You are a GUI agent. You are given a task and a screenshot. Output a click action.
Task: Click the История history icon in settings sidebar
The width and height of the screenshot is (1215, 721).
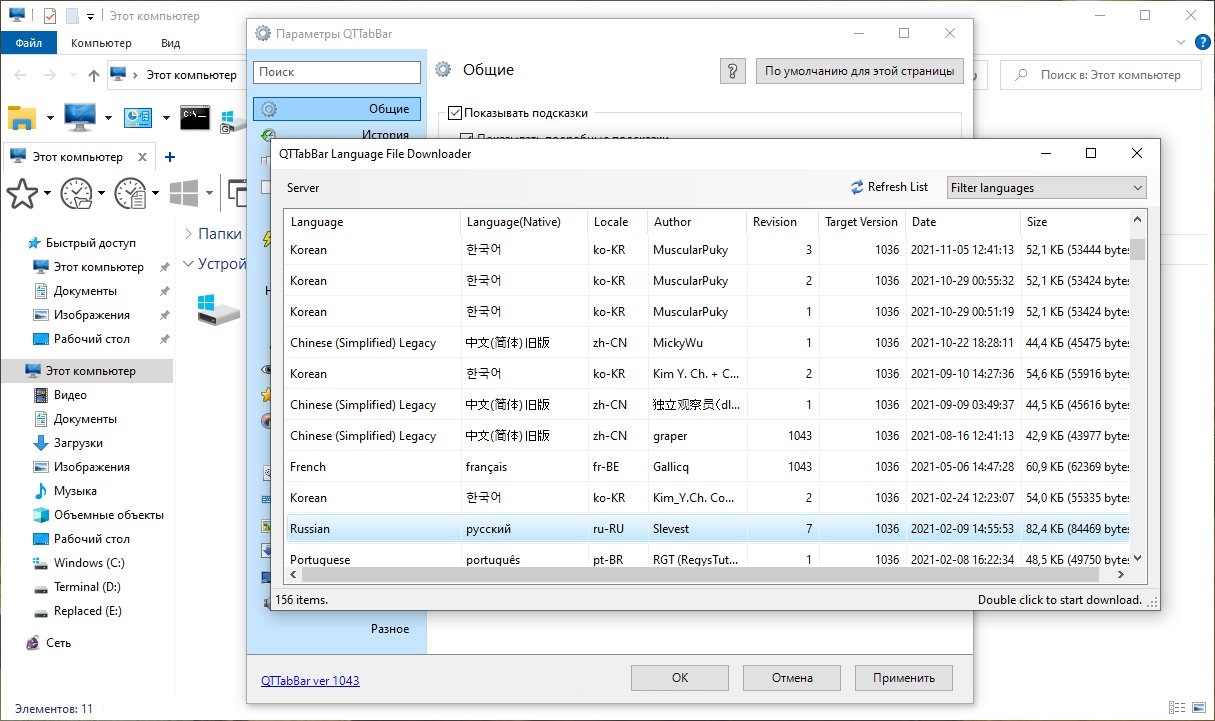268,135
